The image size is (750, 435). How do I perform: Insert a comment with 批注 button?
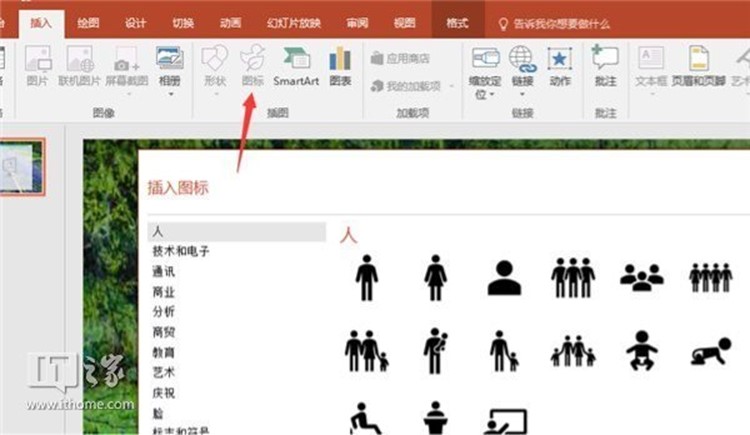pyautogui.click(x=605, y=65)
